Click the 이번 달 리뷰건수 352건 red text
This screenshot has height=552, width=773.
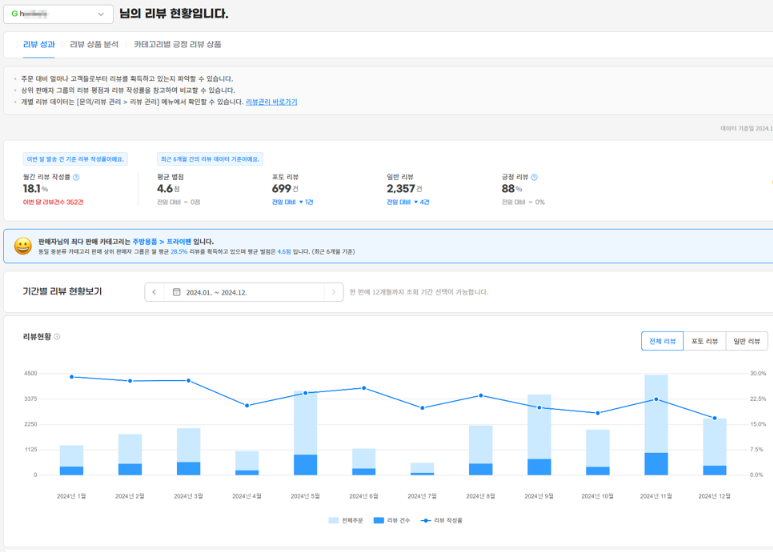(53, 202)
